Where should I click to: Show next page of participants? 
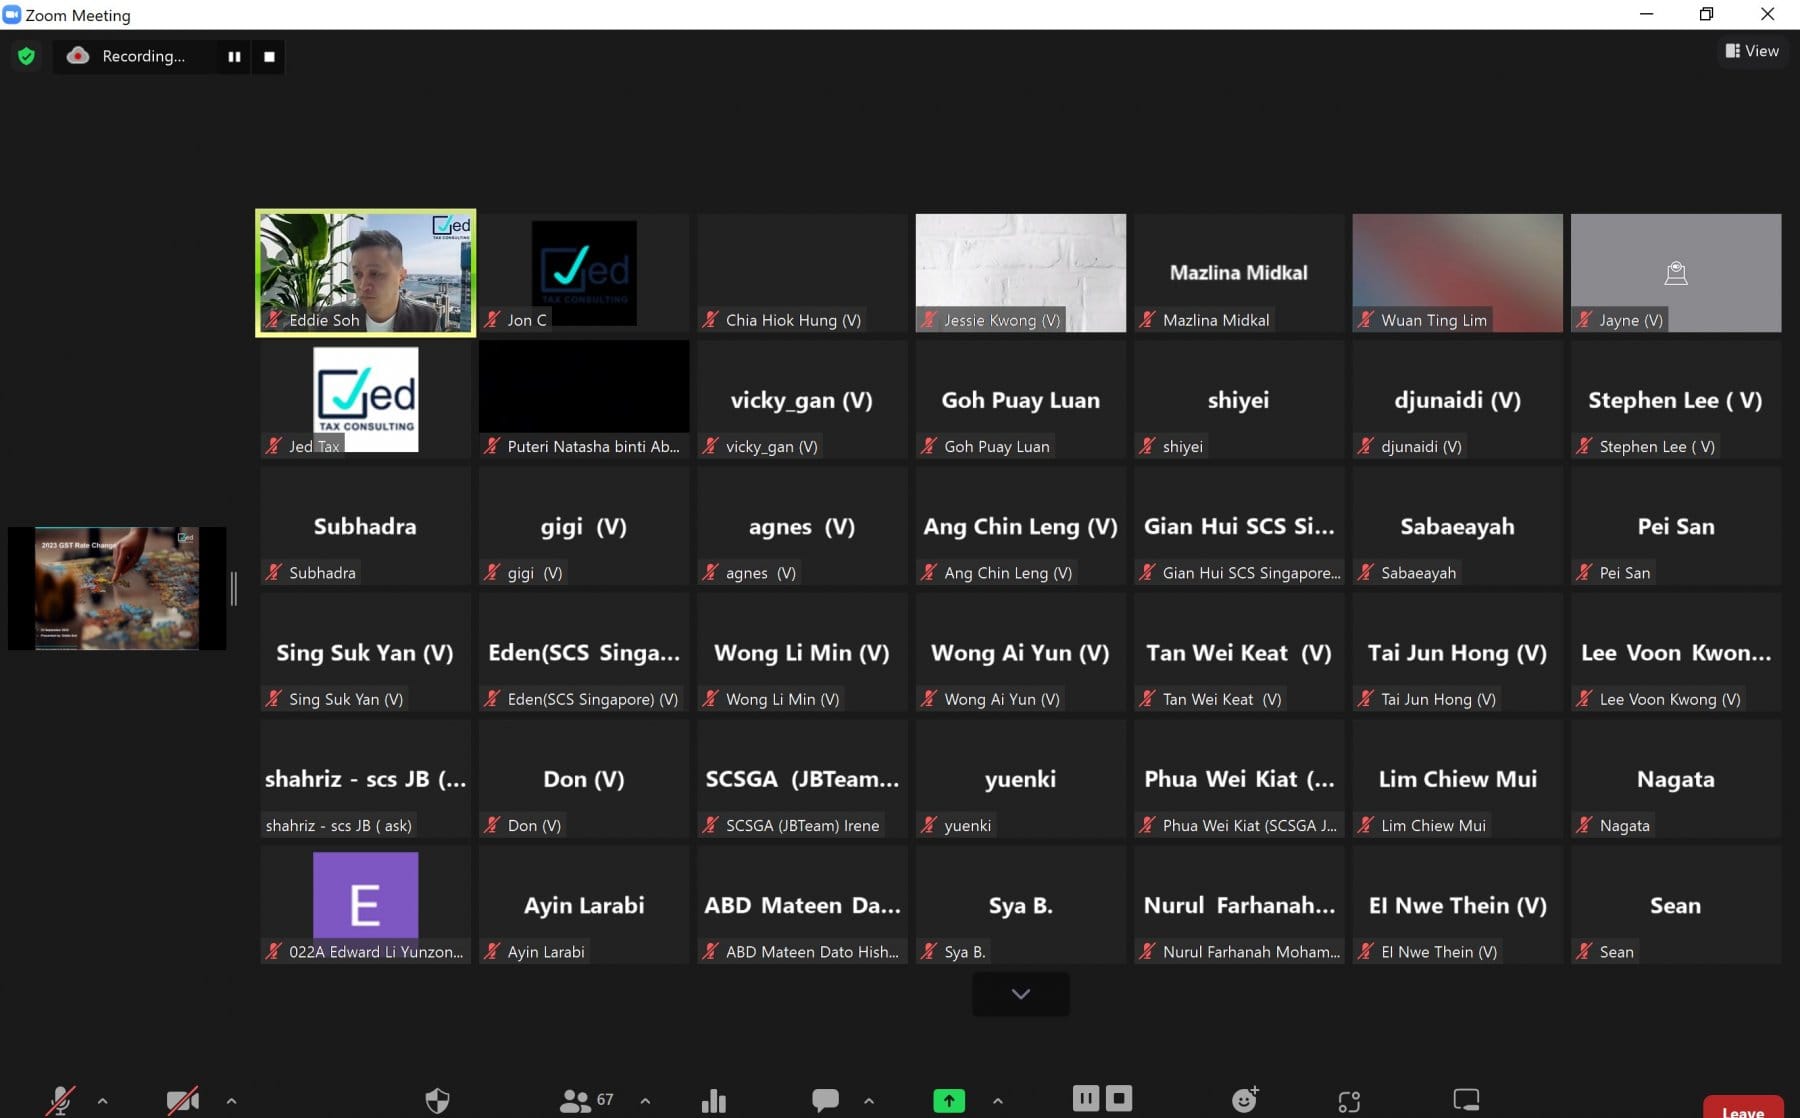point(1020,994)
